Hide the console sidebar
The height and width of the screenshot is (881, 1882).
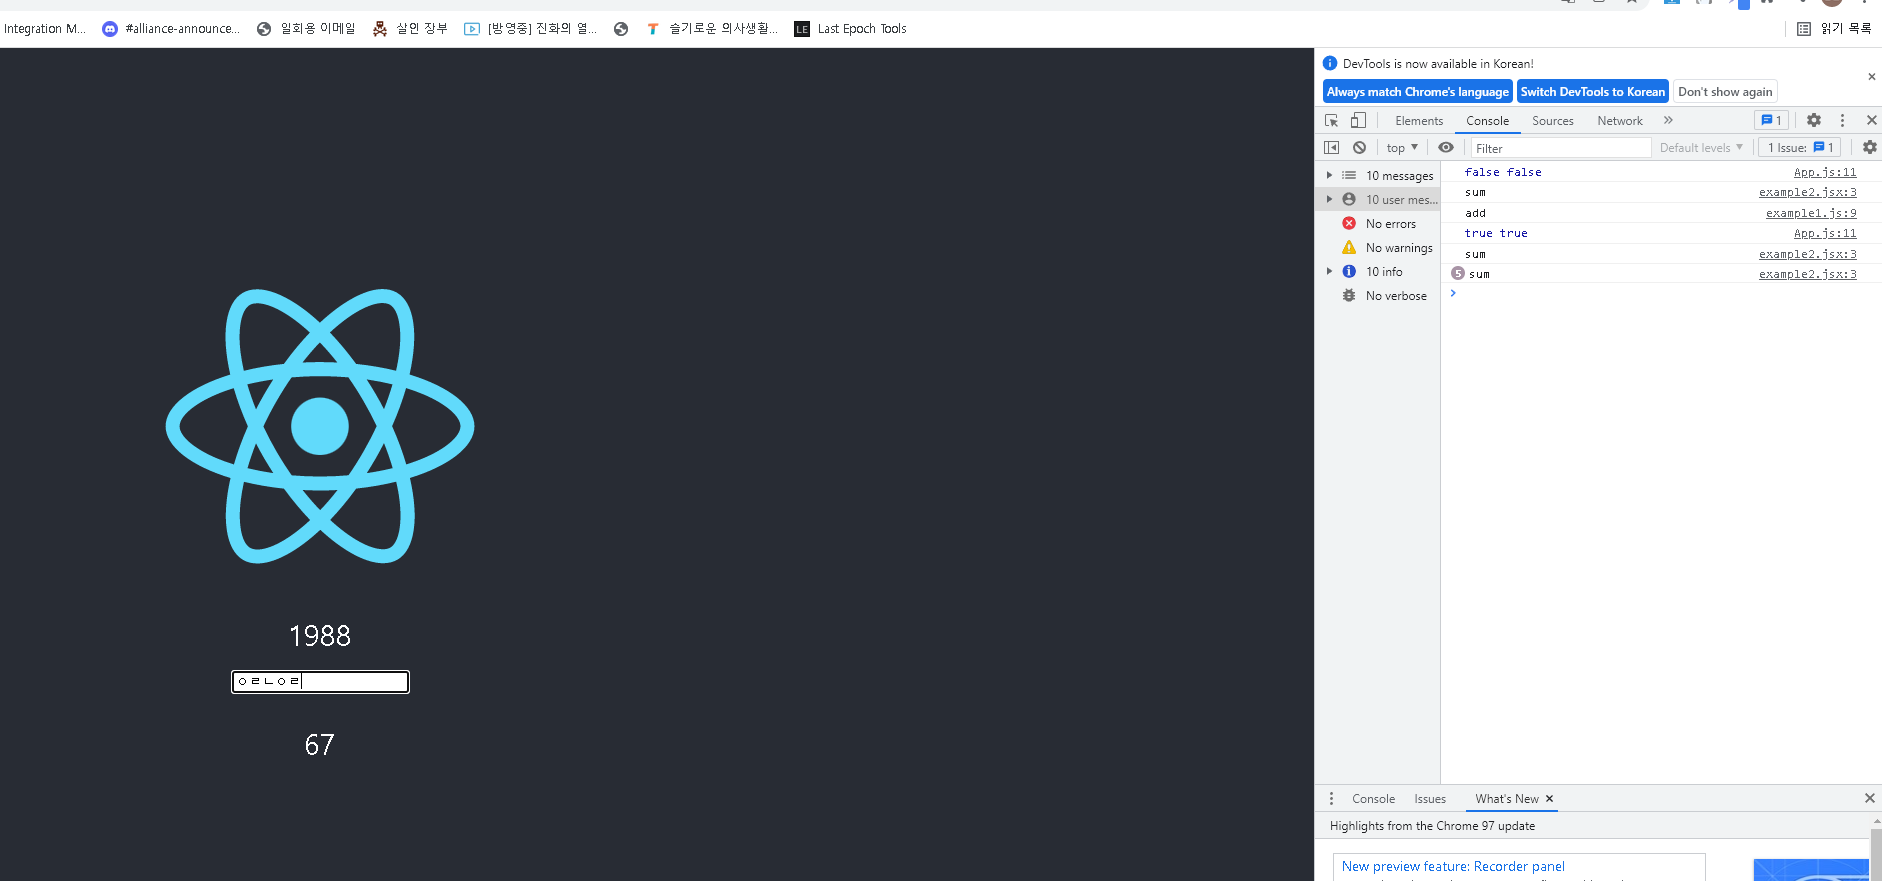coord(1331,147)
